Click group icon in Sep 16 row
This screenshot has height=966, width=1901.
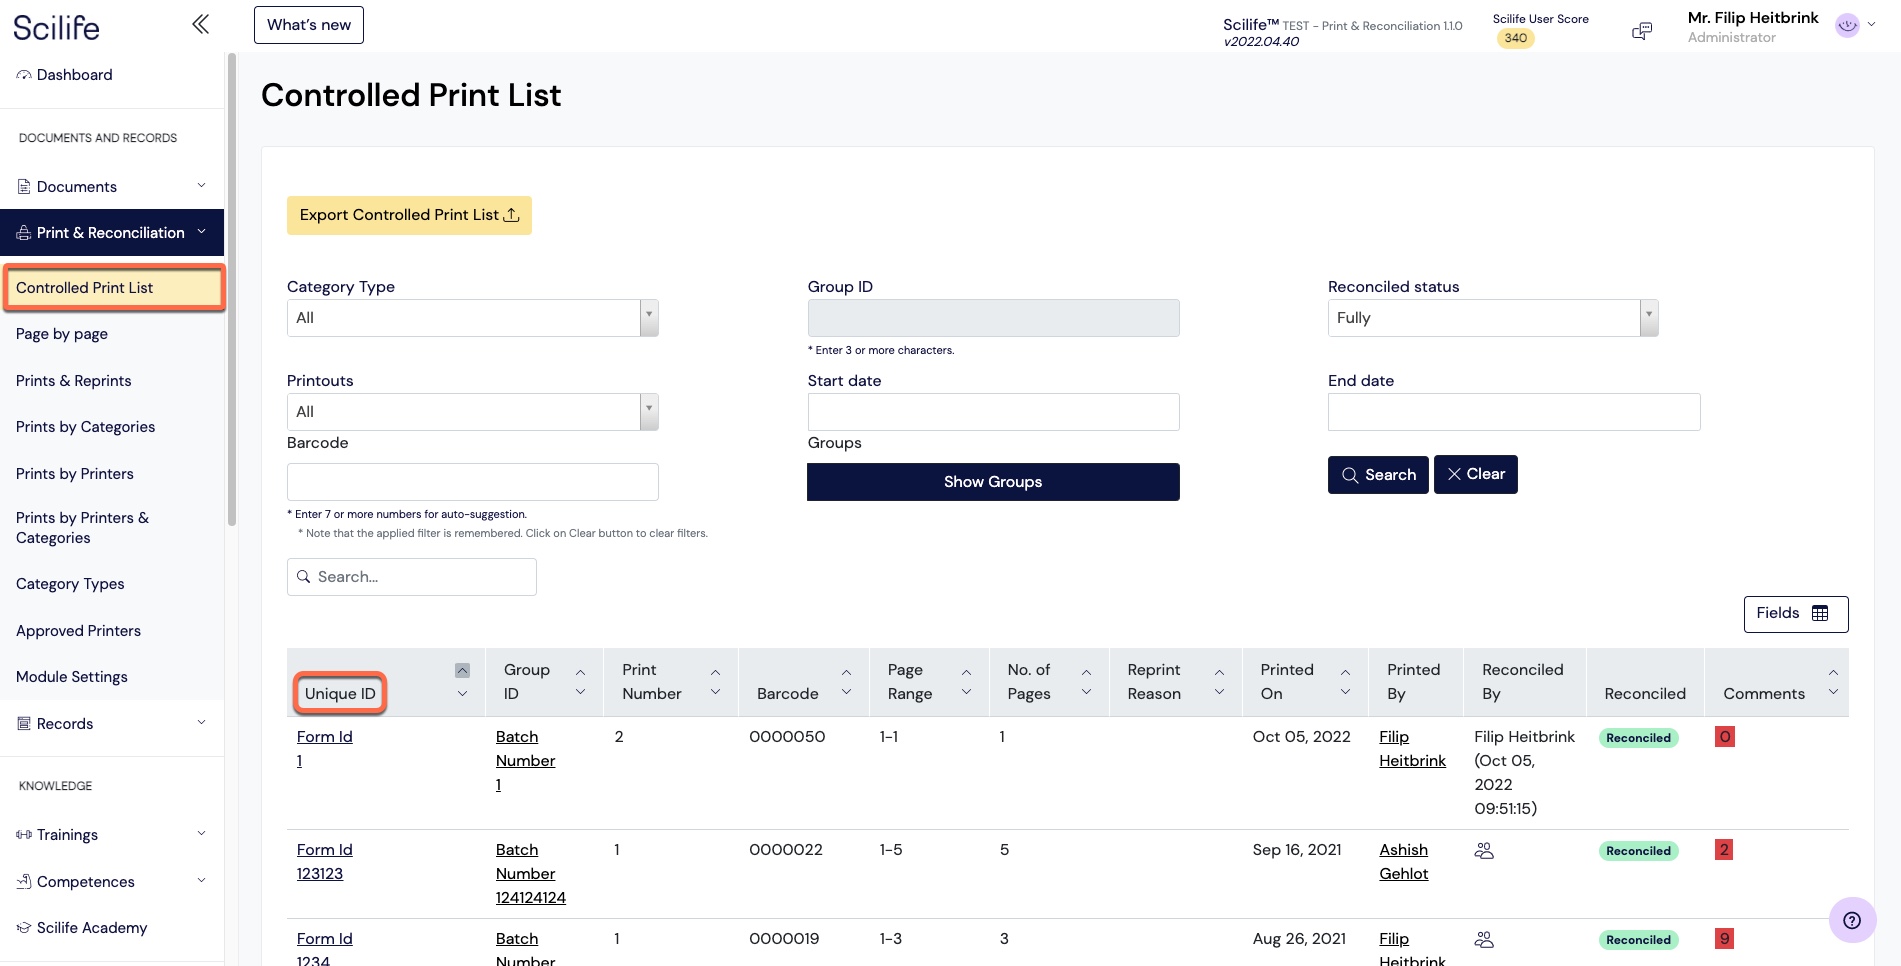pyautogui.click(x=1484, y=851)
